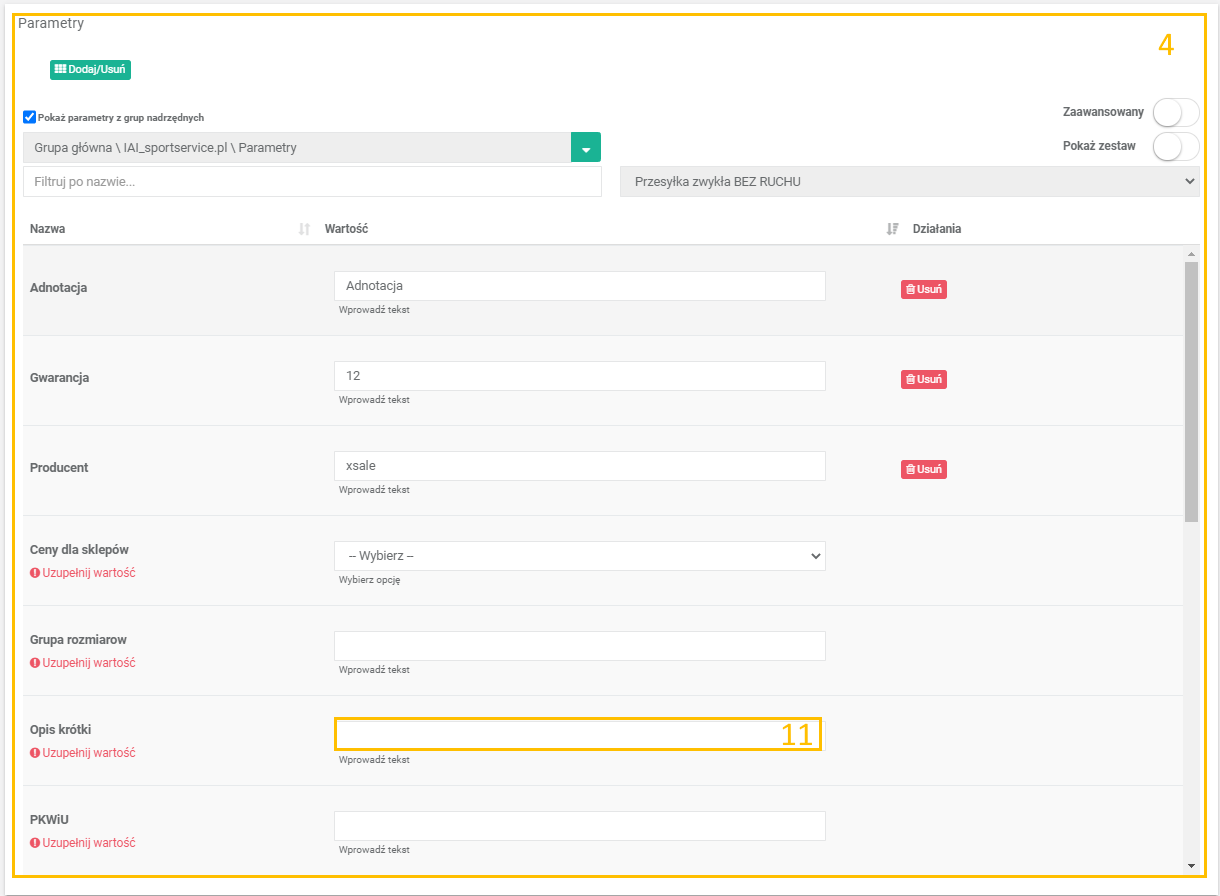The height and width of the screenshot is (896, 1220).
Task: Enable the Zaawansowany toggle switch
Action: point(1175,112)
